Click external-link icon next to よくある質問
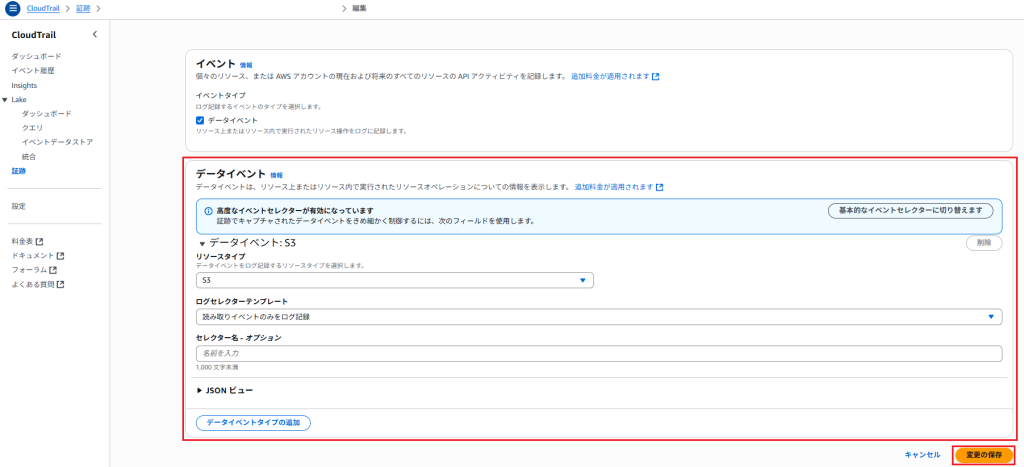1024x467 pixels. click(x=60, y=285)
